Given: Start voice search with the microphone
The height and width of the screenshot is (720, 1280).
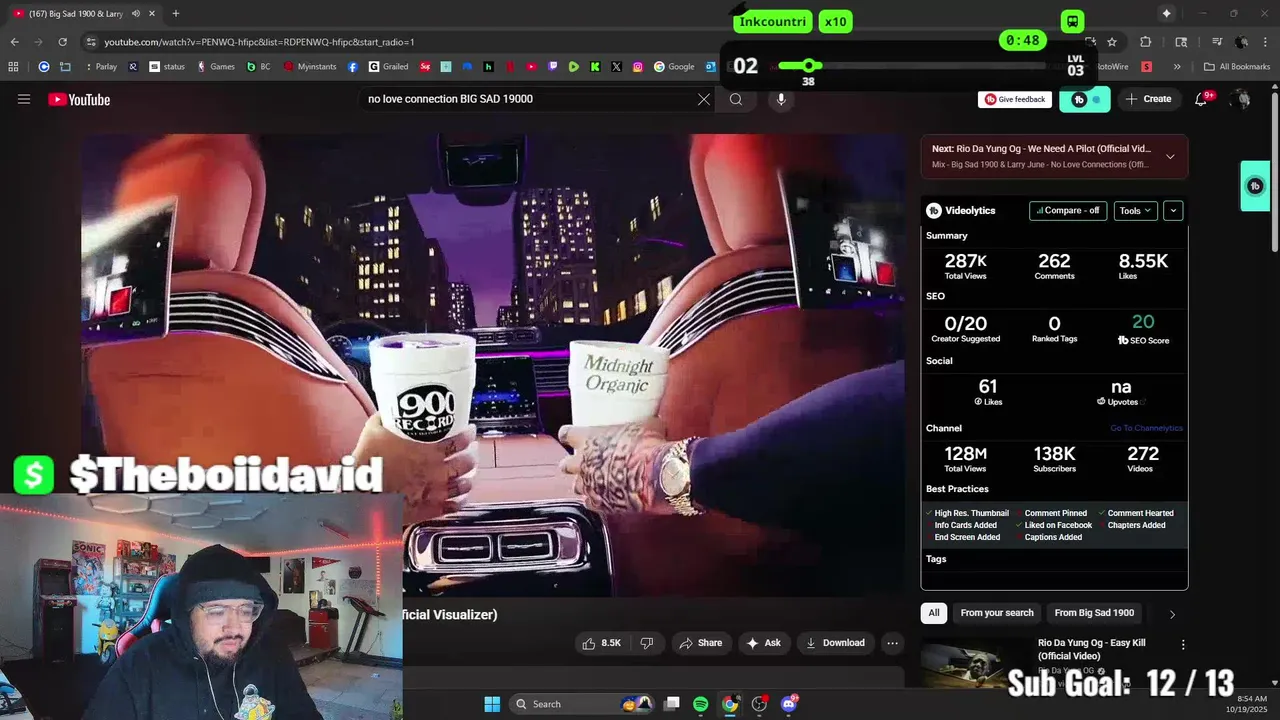Looking at the screenshot, I should click(781, 99).
